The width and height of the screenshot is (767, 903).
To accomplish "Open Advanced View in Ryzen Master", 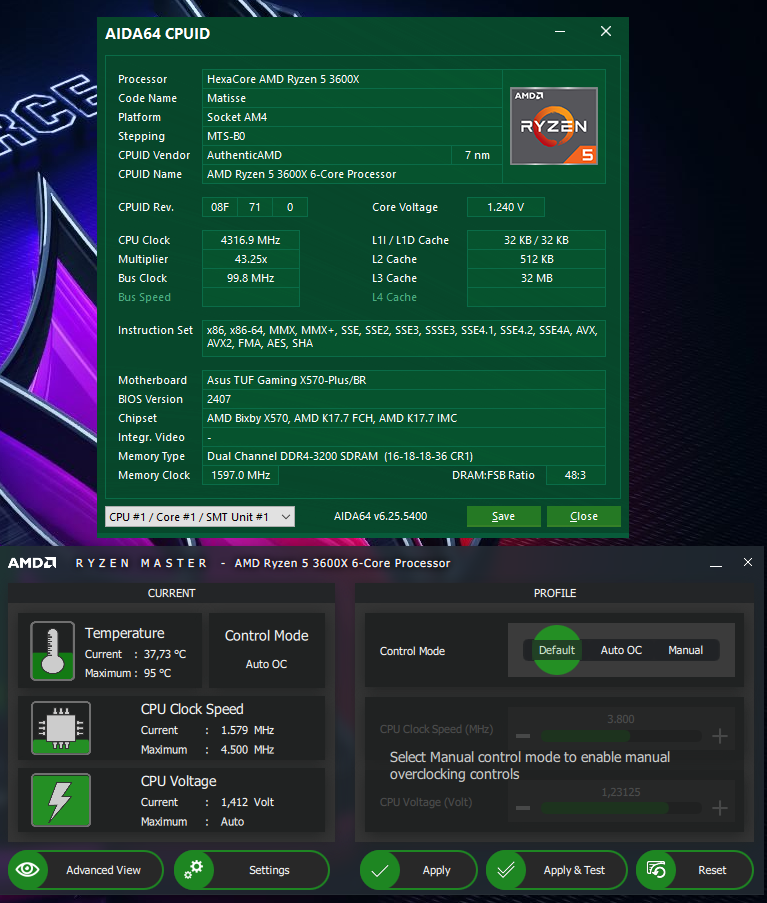I will point(86,870).
